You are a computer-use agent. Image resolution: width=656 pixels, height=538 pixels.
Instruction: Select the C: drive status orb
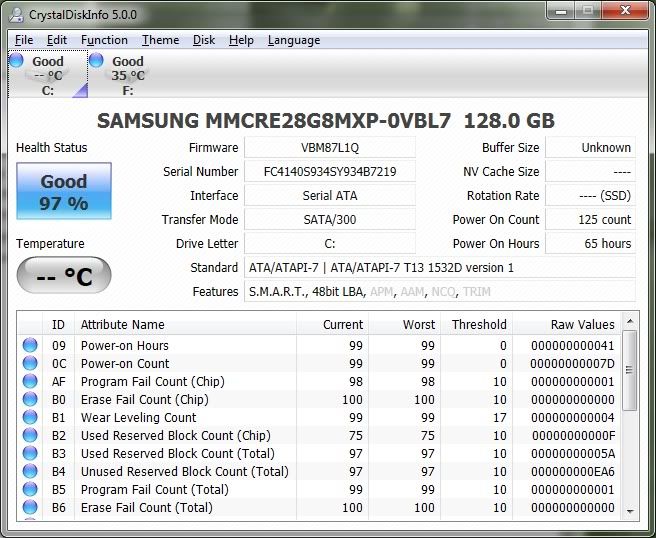tap(17, 61)
